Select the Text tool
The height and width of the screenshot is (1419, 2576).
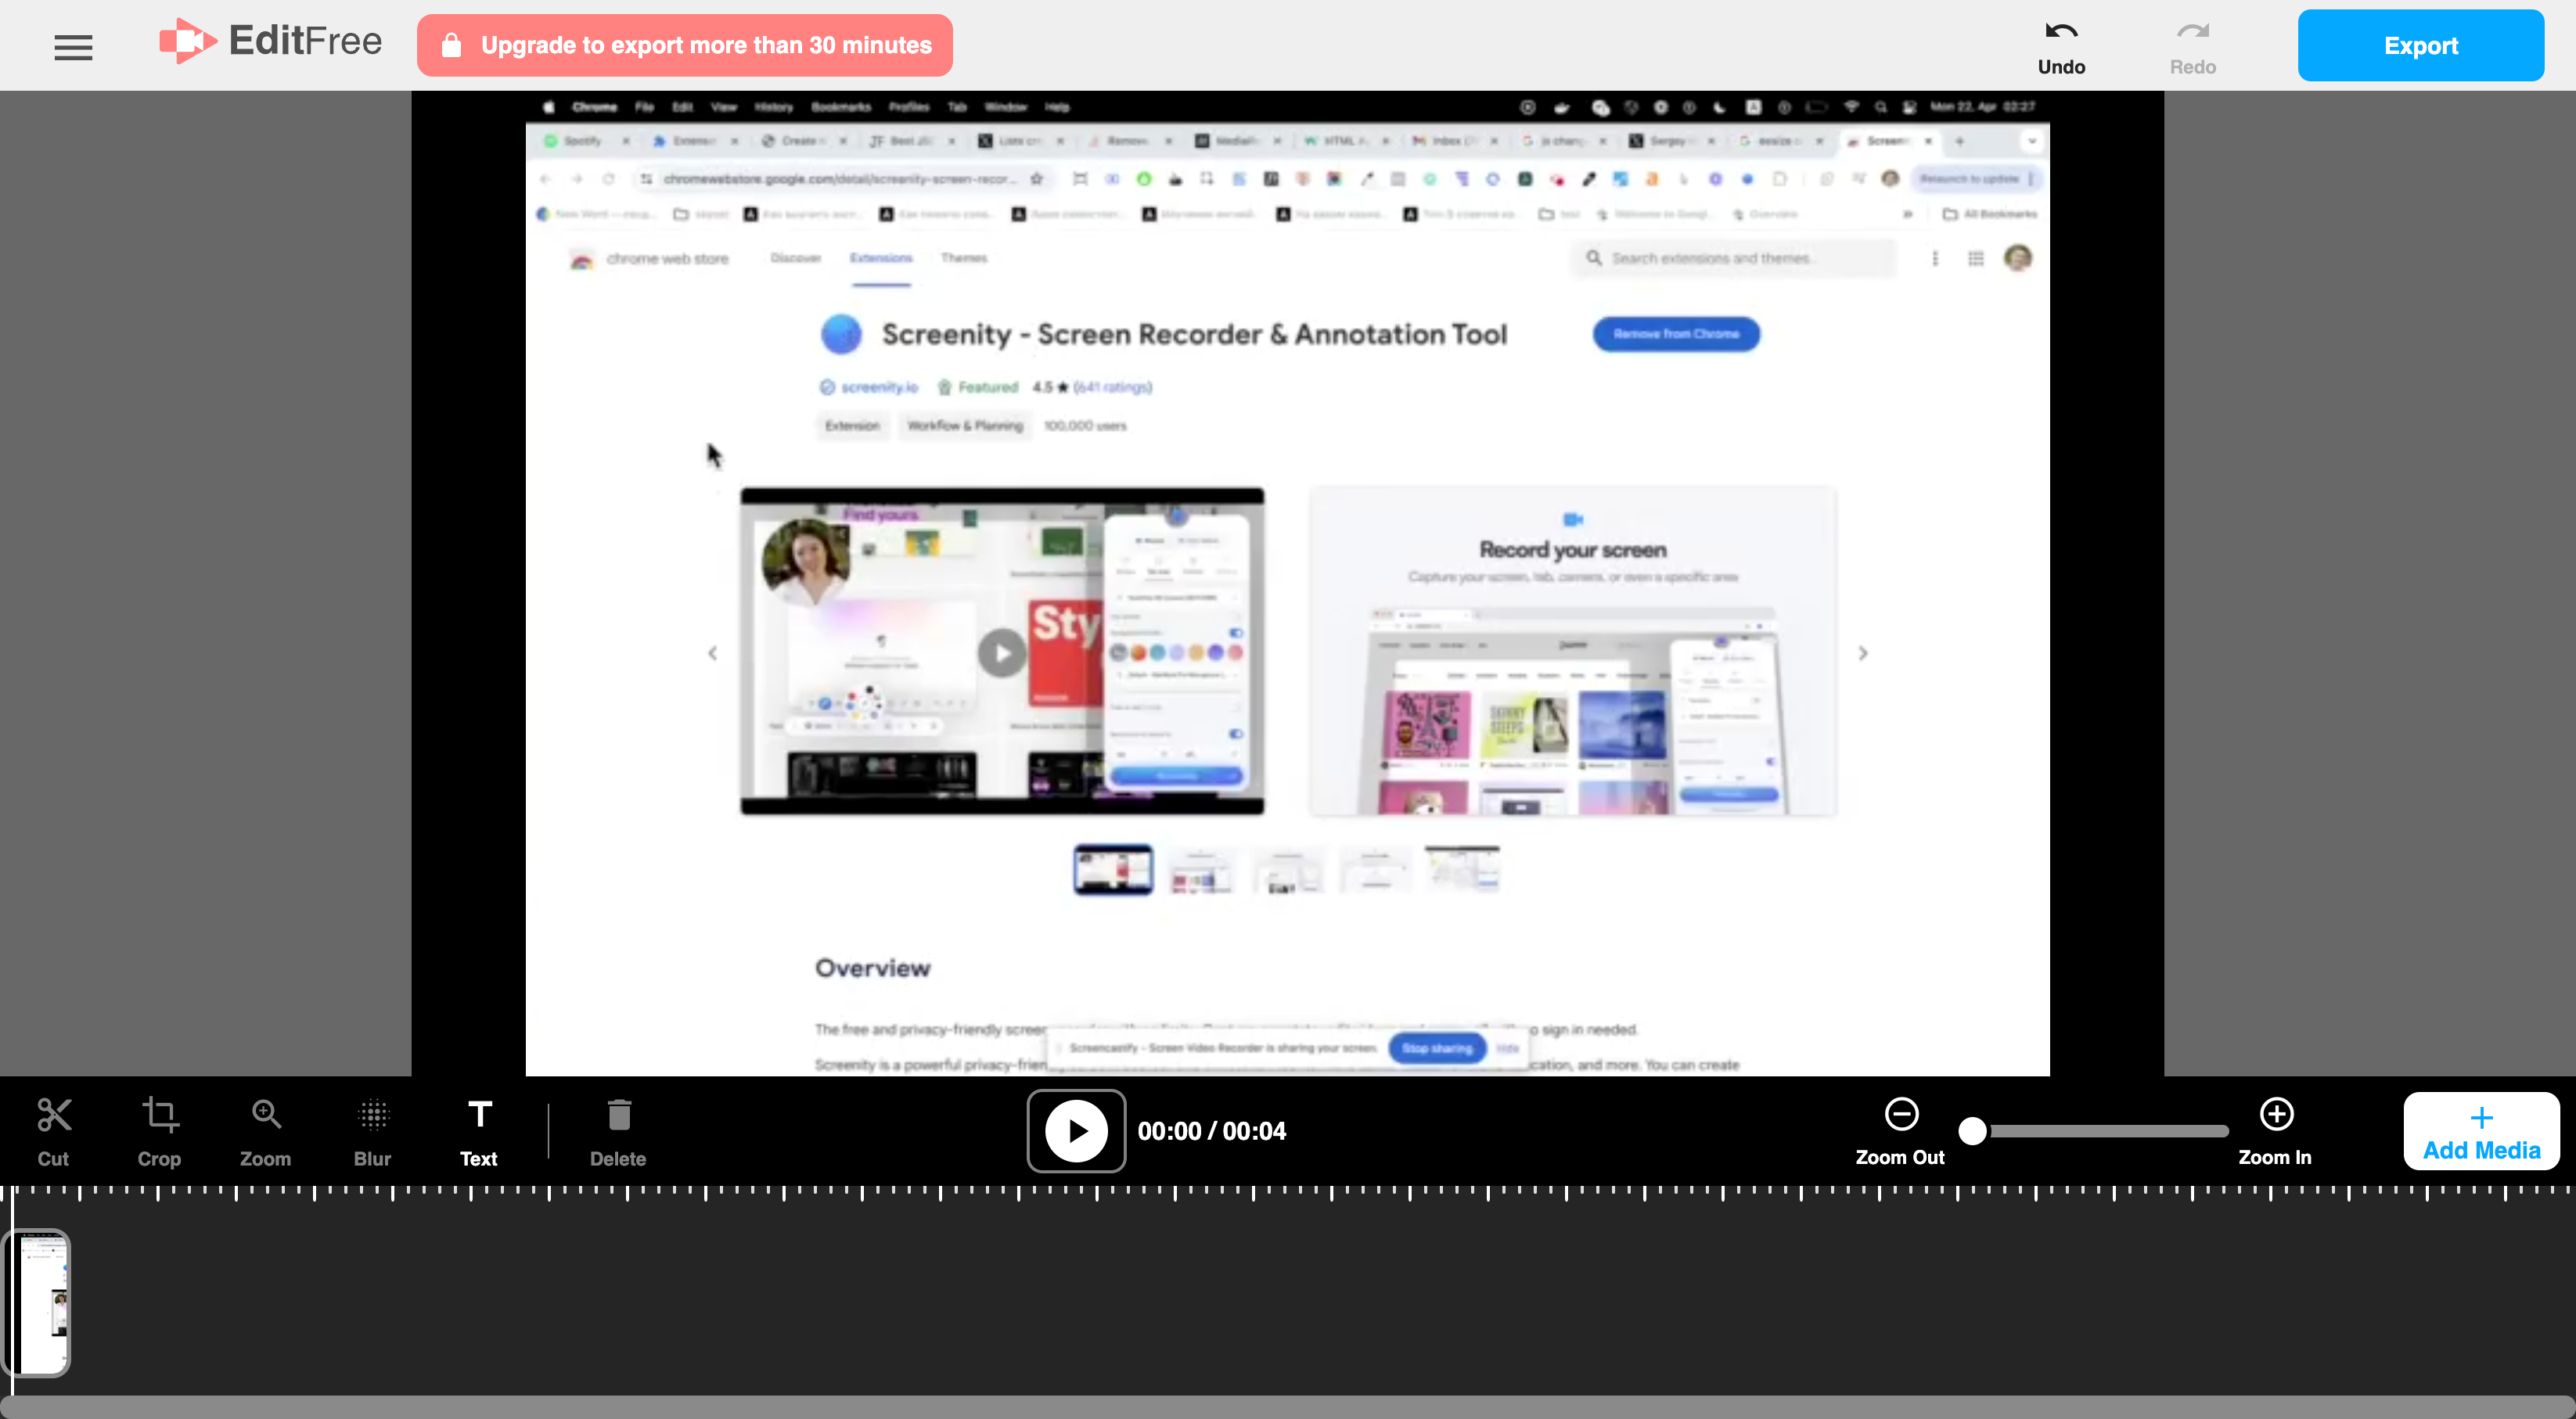479,1131
